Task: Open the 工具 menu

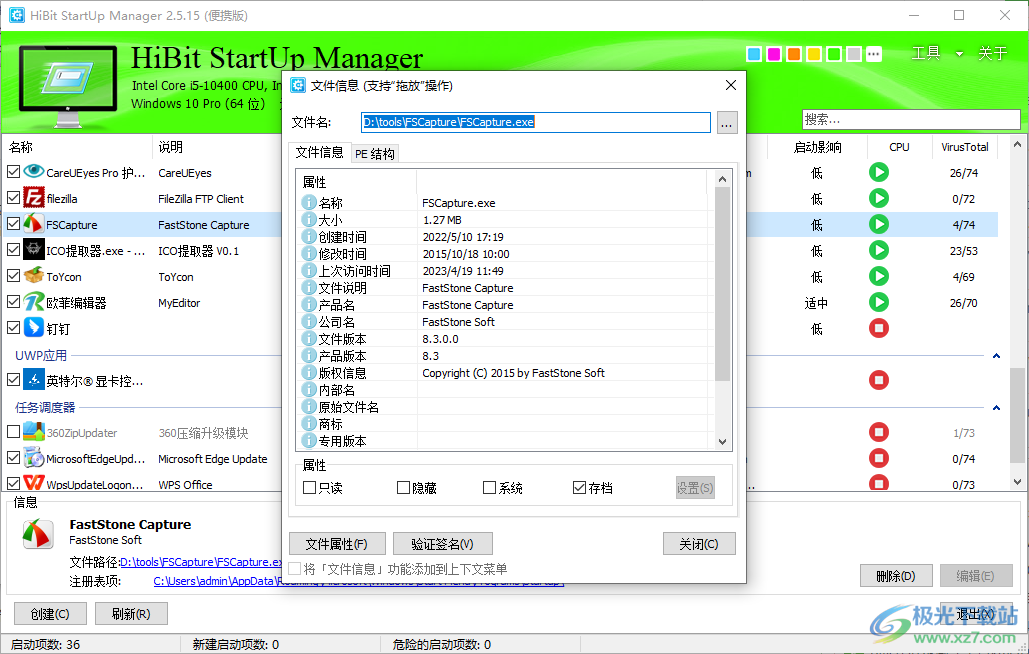Action: point(926,53)
